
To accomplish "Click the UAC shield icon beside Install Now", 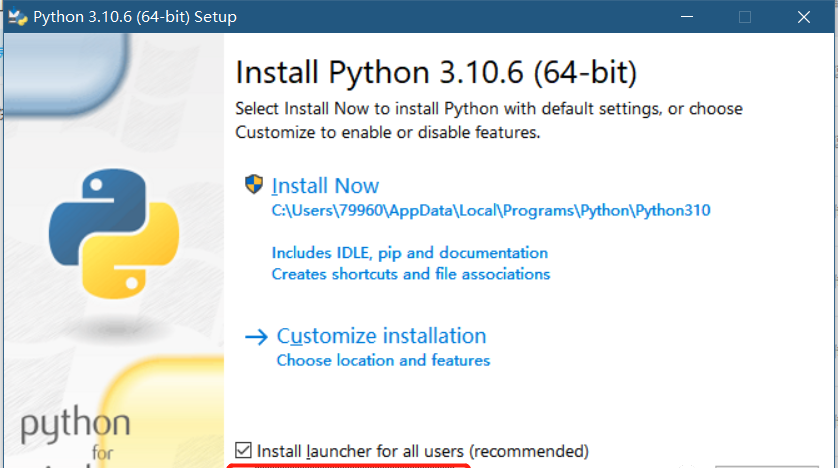I will pos(254,185).
